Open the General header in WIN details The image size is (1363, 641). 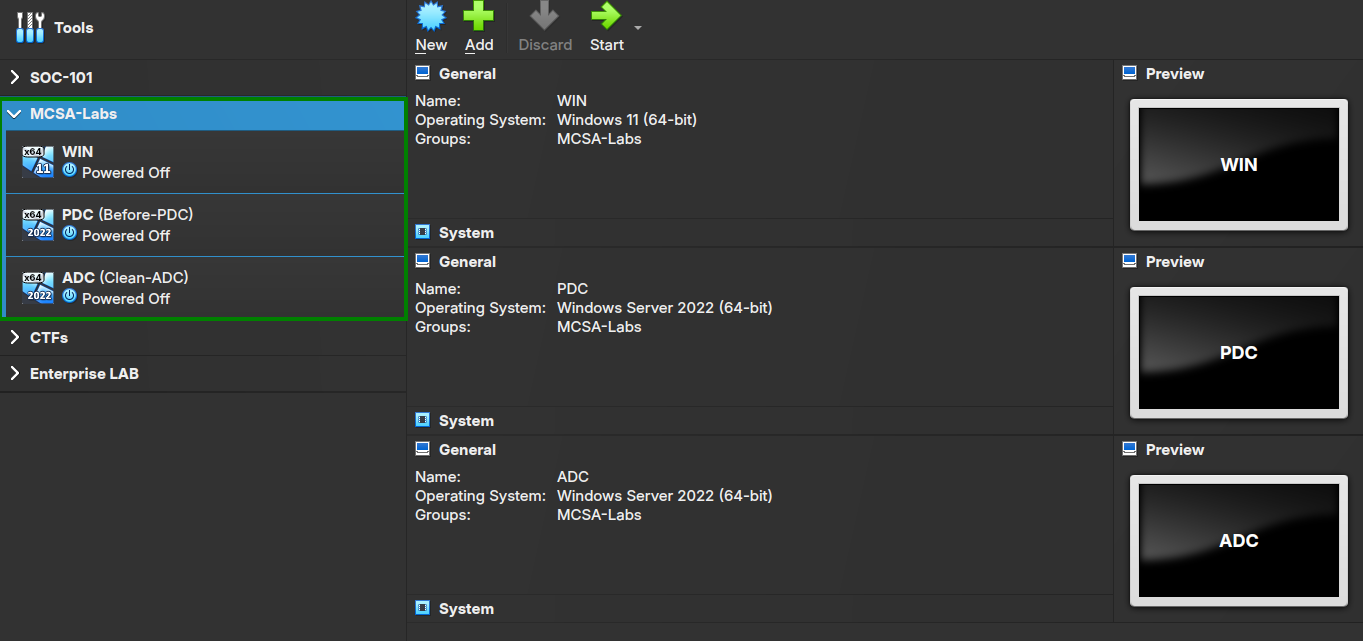pyautogui.click(x=467, y=74)
